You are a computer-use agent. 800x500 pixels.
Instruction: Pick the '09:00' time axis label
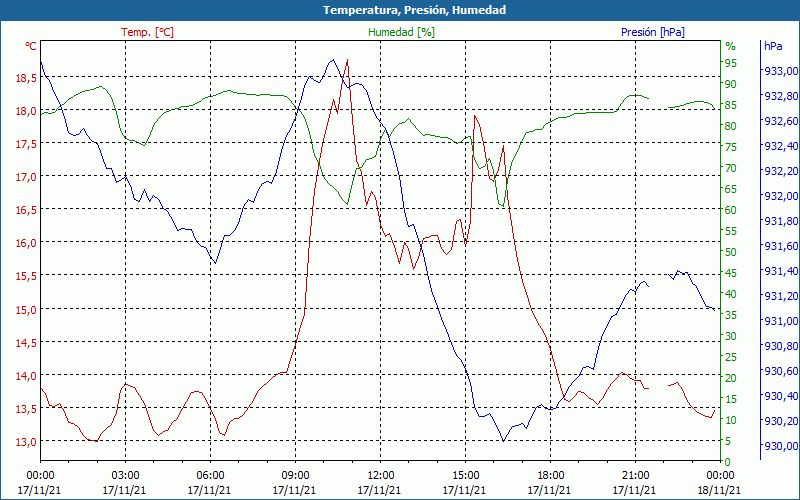coord(295,476)
